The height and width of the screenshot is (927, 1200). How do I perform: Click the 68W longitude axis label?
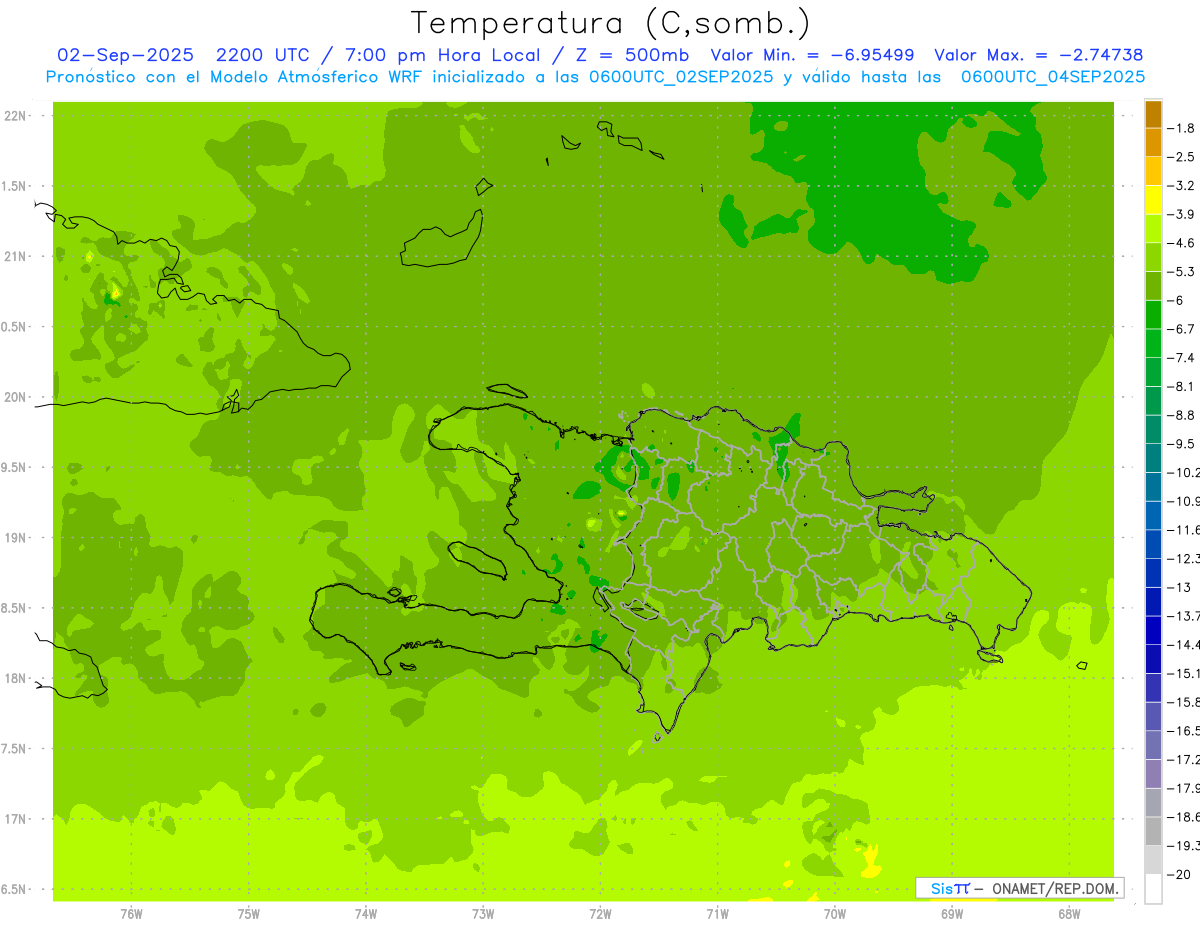pos(1069,913)
